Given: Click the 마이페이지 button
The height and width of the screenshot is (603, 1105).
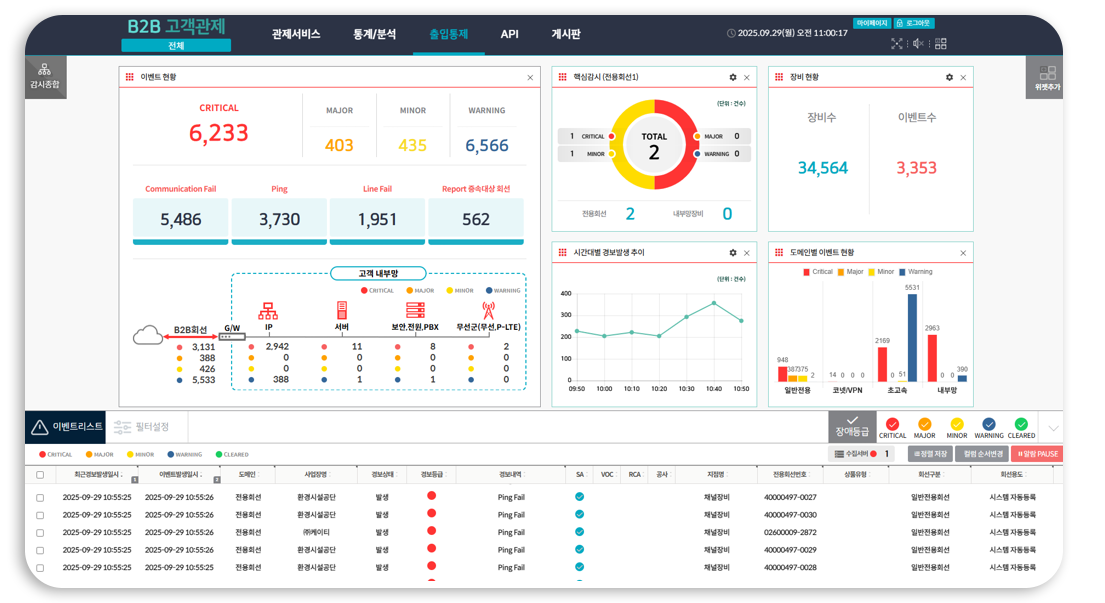Looking at the screenshot, I should 872,23.
